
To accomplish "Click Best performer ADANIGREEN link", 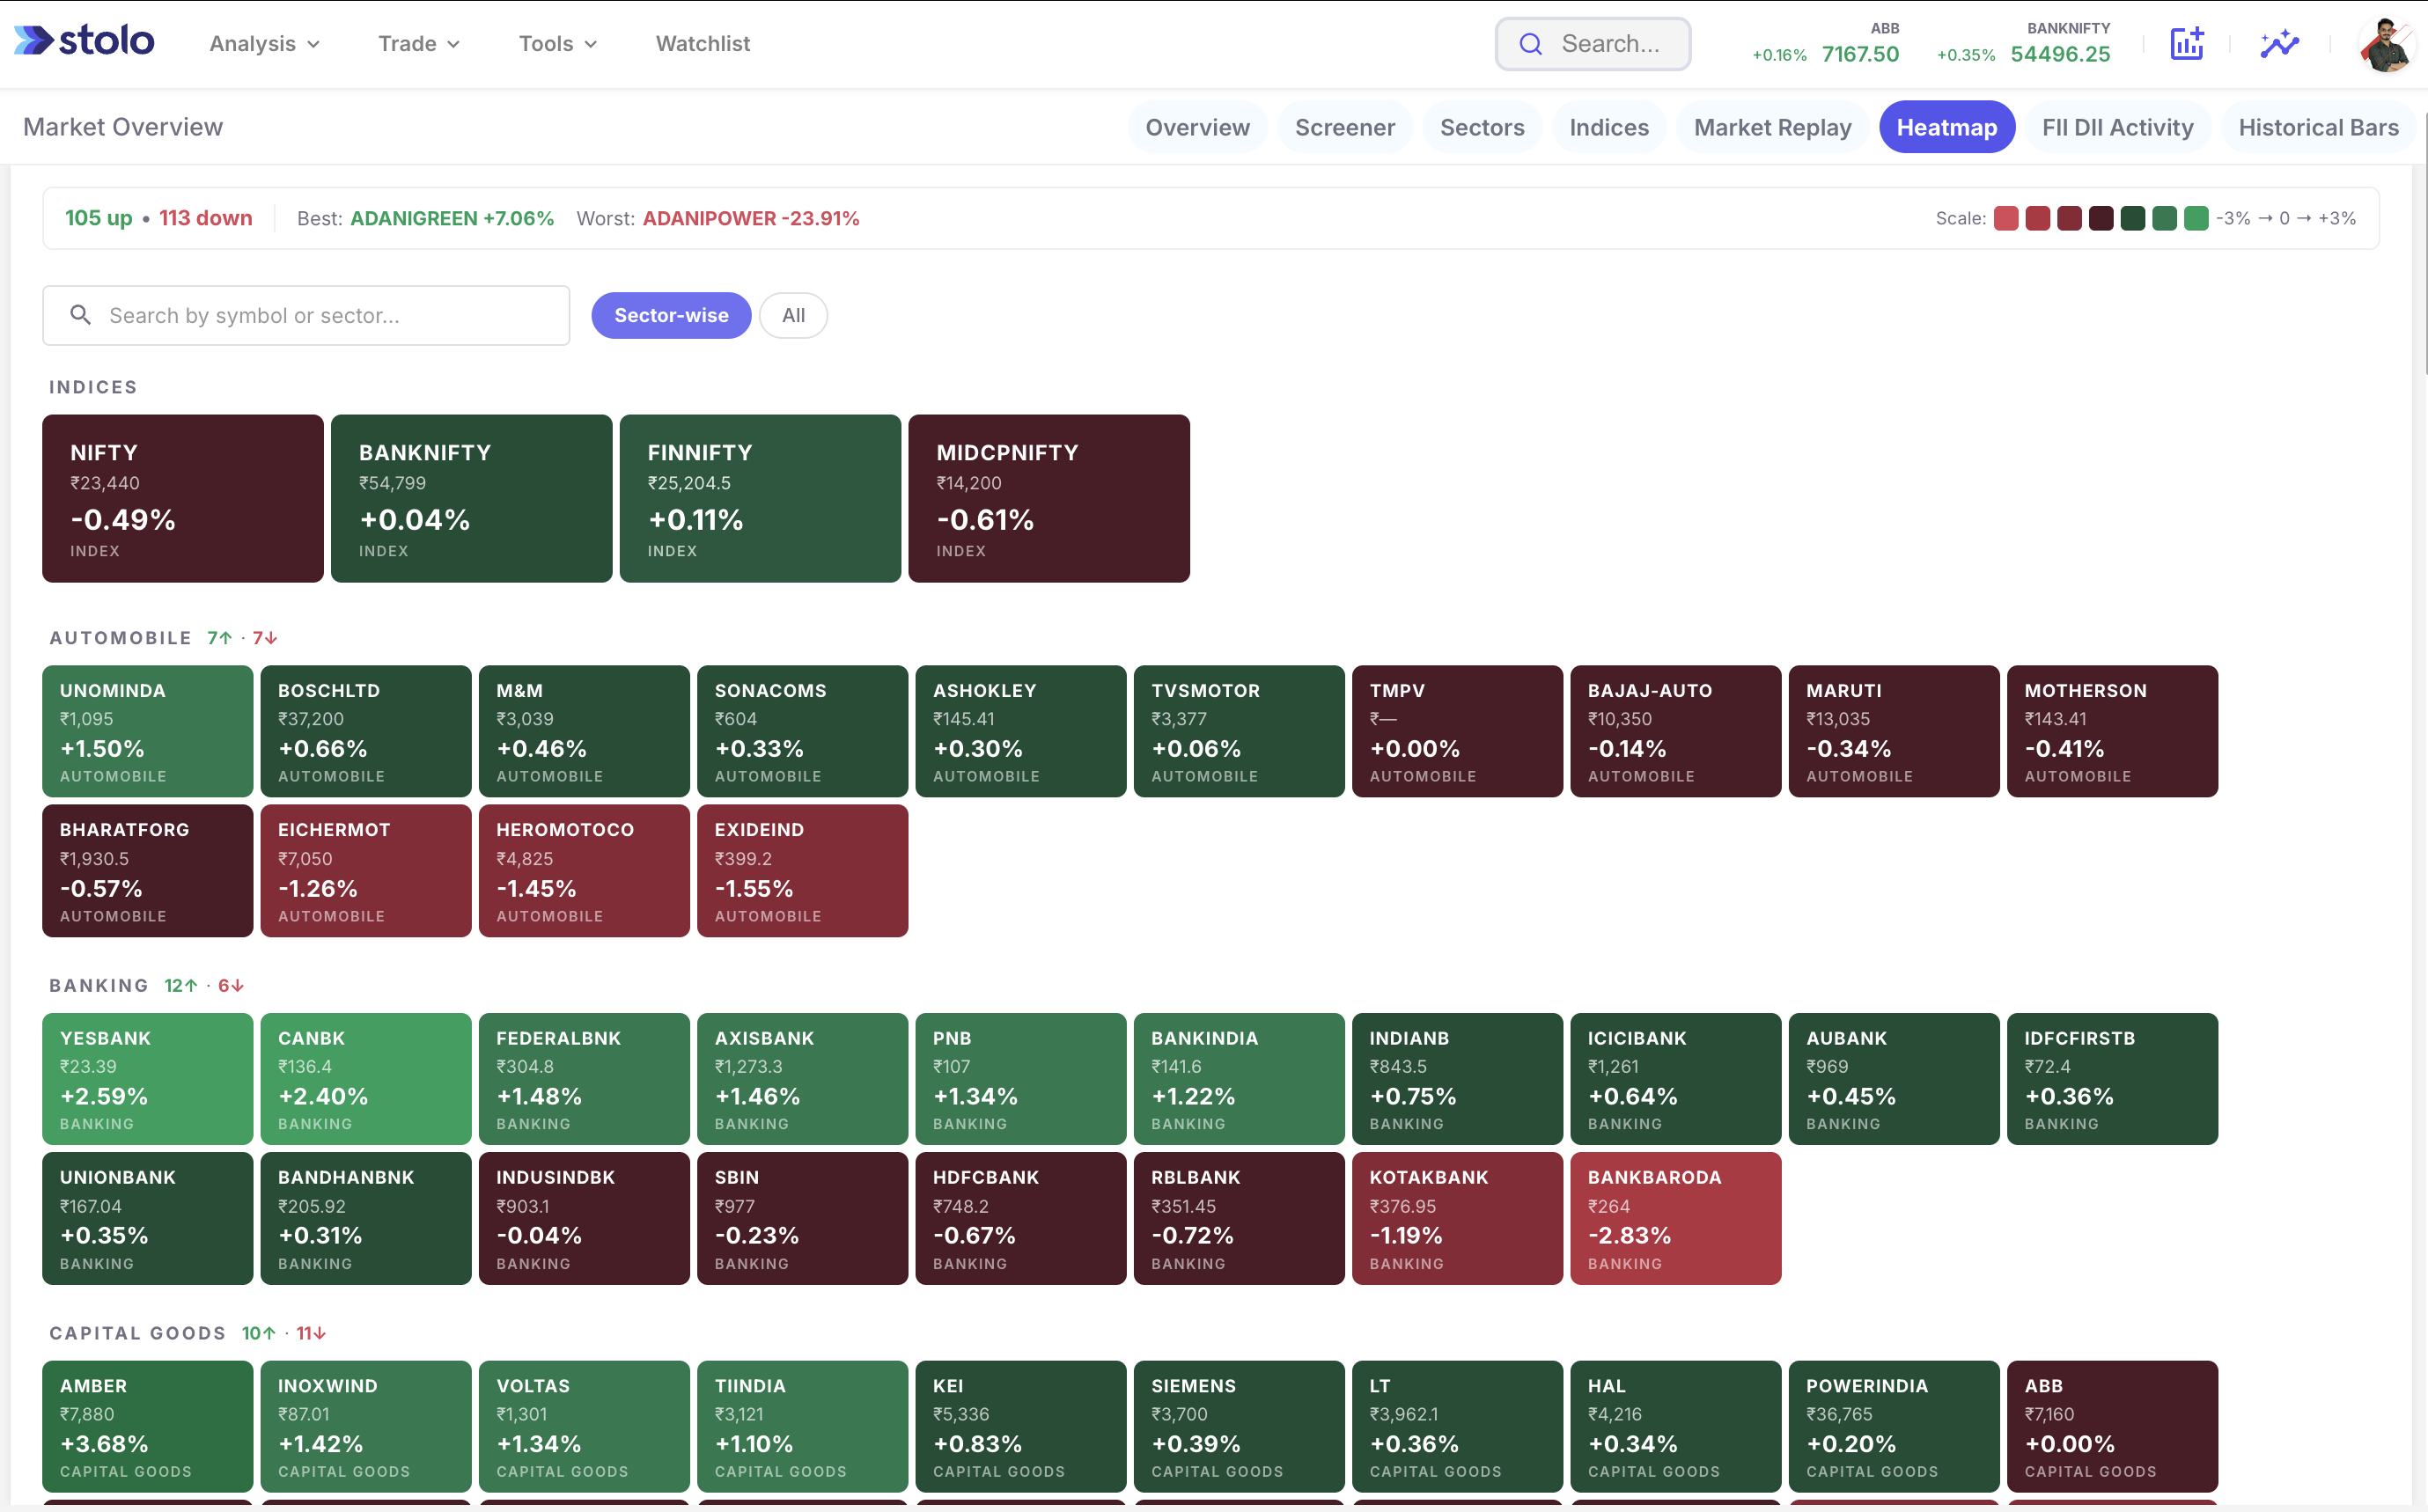I will pyautogui.click(x=452, y=218).
